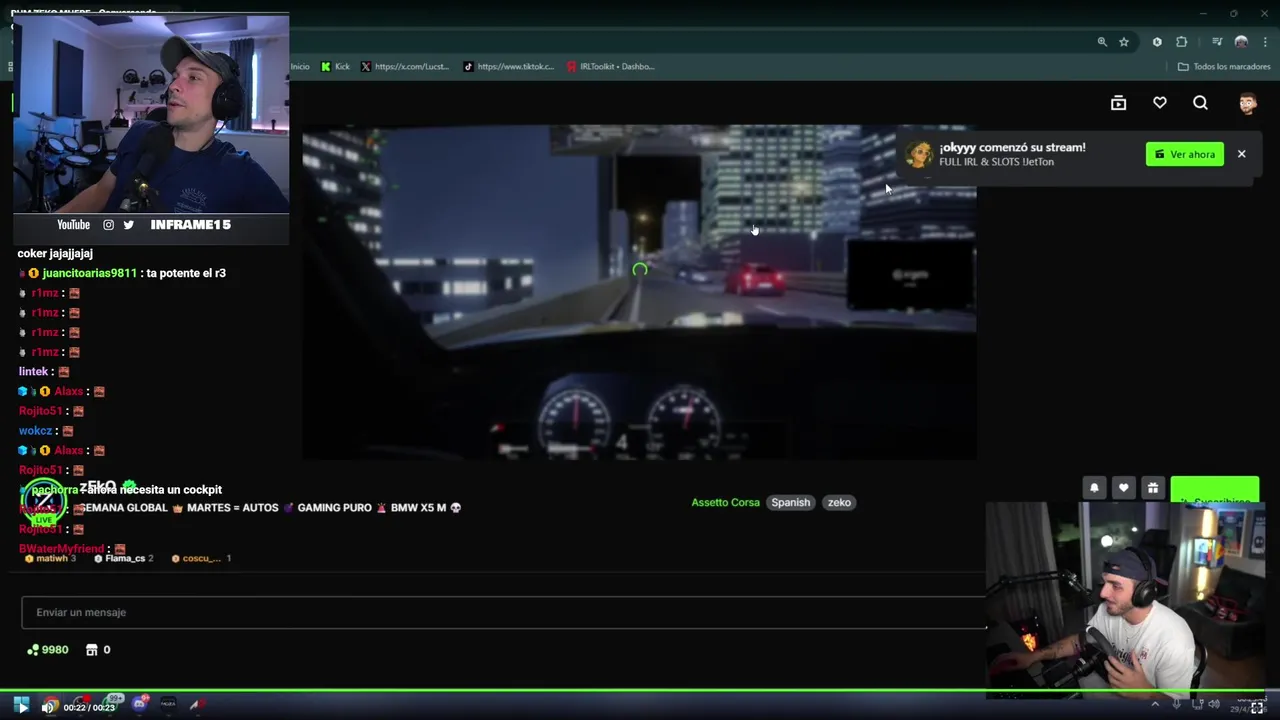Click the Assetto Corsa stream video player
1280x720 pixels.
pos(639,292)
